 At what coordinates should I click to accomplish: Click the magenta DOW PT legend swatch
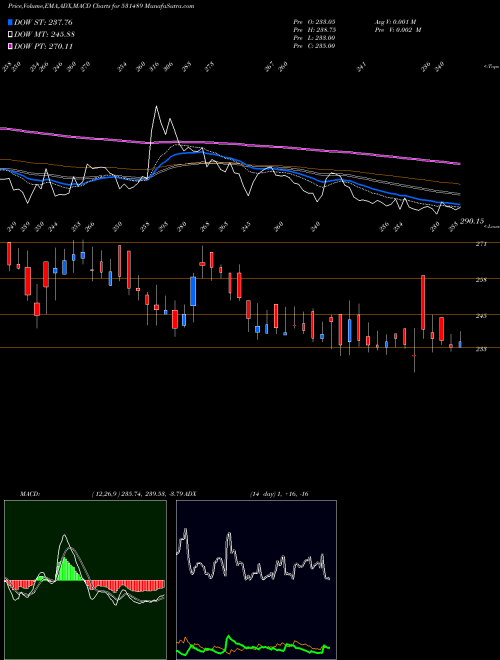point(10,46)
